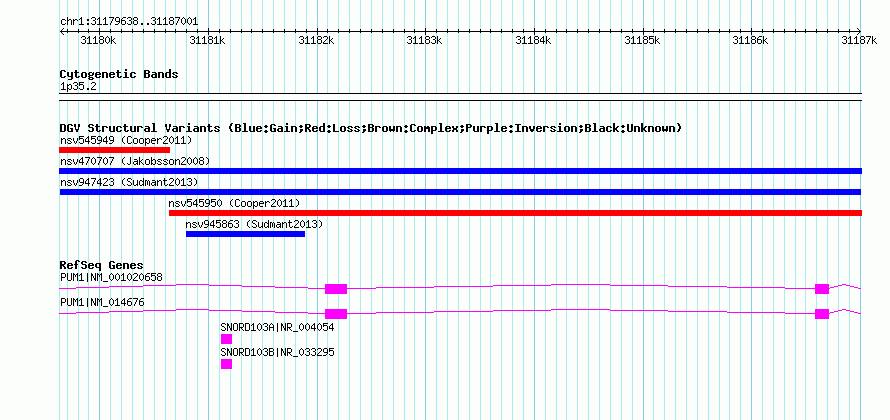The width and height of the screenshot is (890, 420).
Task: Click the red nsv545950 loss variant bar
Action: (x=515, y=213)
